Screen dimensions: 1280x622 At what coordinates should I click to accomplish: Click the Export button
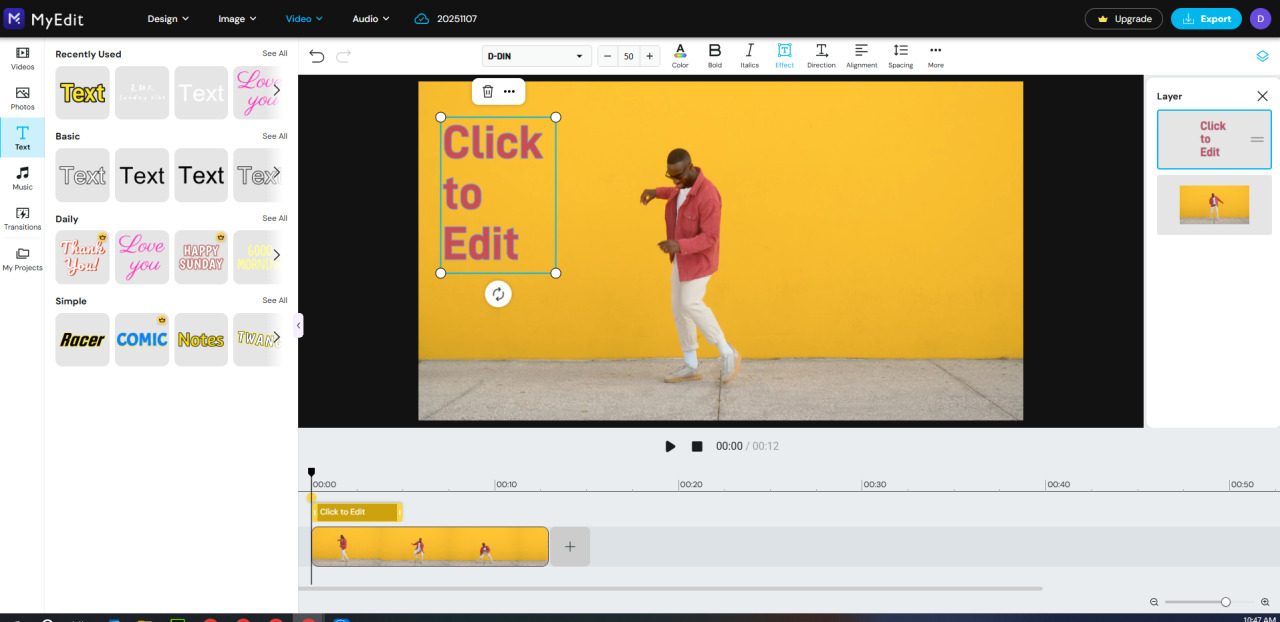tap(1205, 18)
